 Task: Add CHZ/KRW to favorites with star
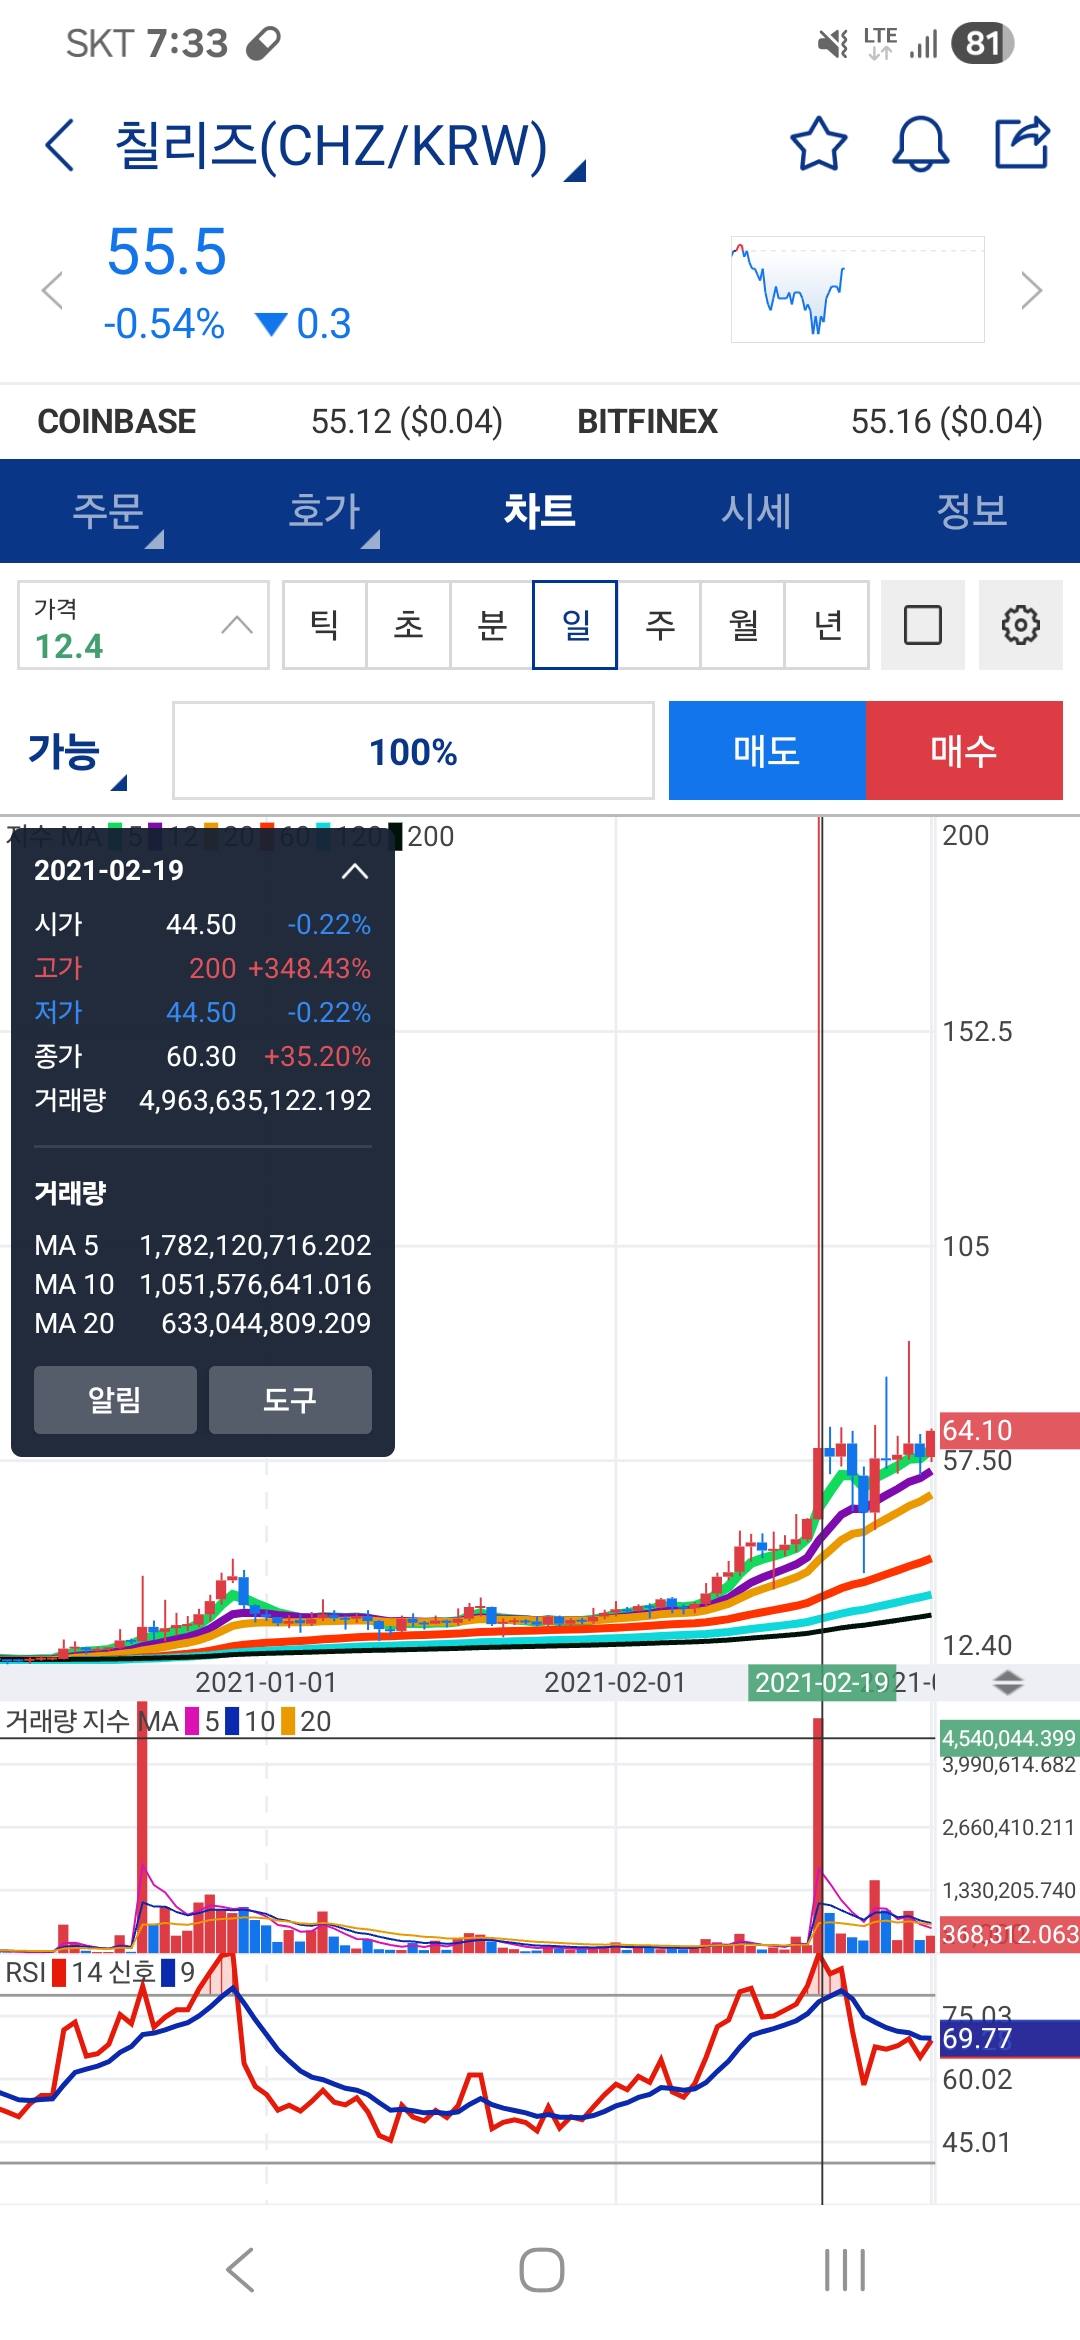(818, 145)
